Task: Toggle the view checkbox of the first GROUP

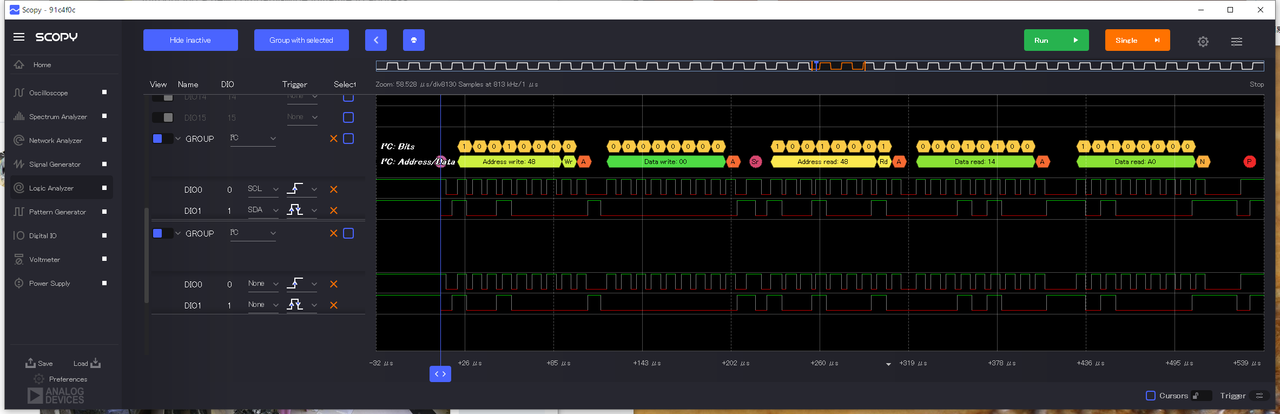Action: tap(158, 139)
